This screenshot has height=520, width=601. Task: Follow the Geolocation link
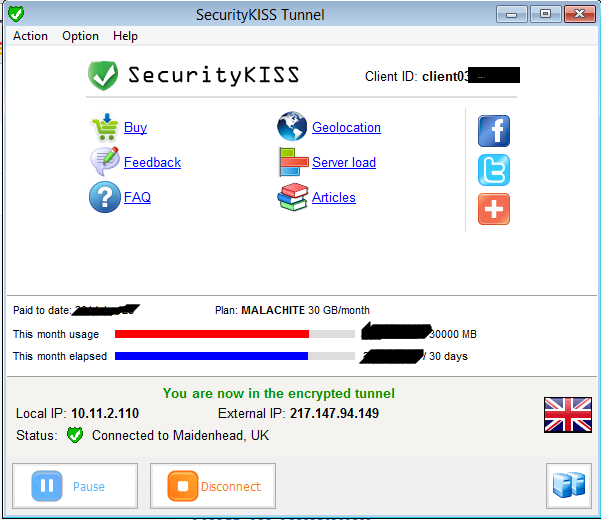tap(346, 127)
